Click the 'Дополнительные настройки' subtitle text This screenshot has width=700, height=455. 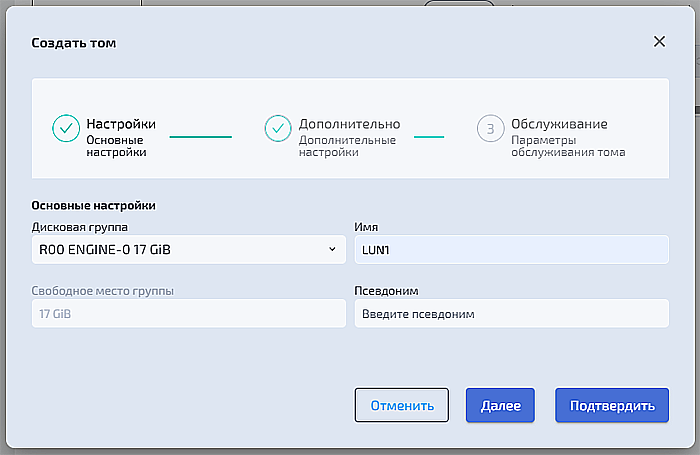[x=347, y=146]
